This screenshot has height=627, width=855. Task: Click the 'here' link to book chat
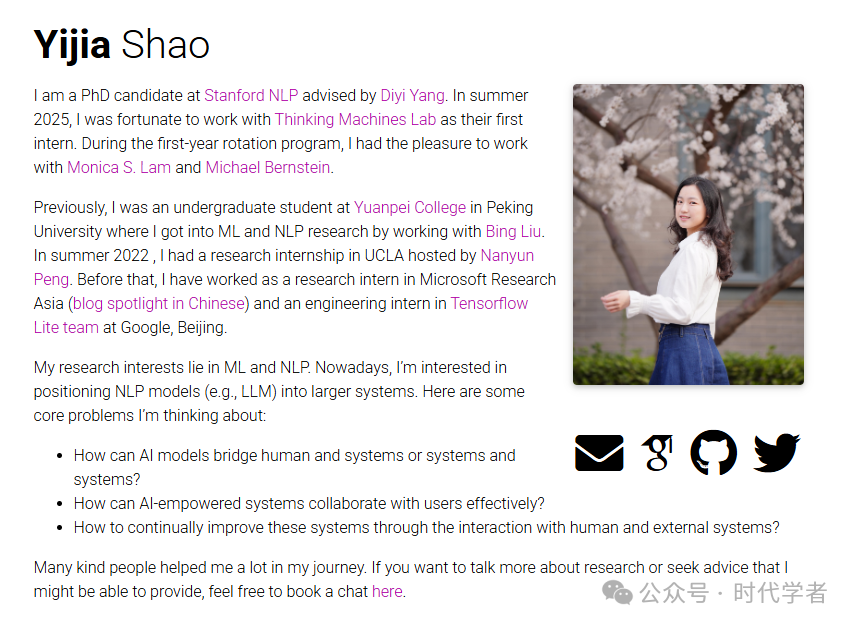pos(386,592)
